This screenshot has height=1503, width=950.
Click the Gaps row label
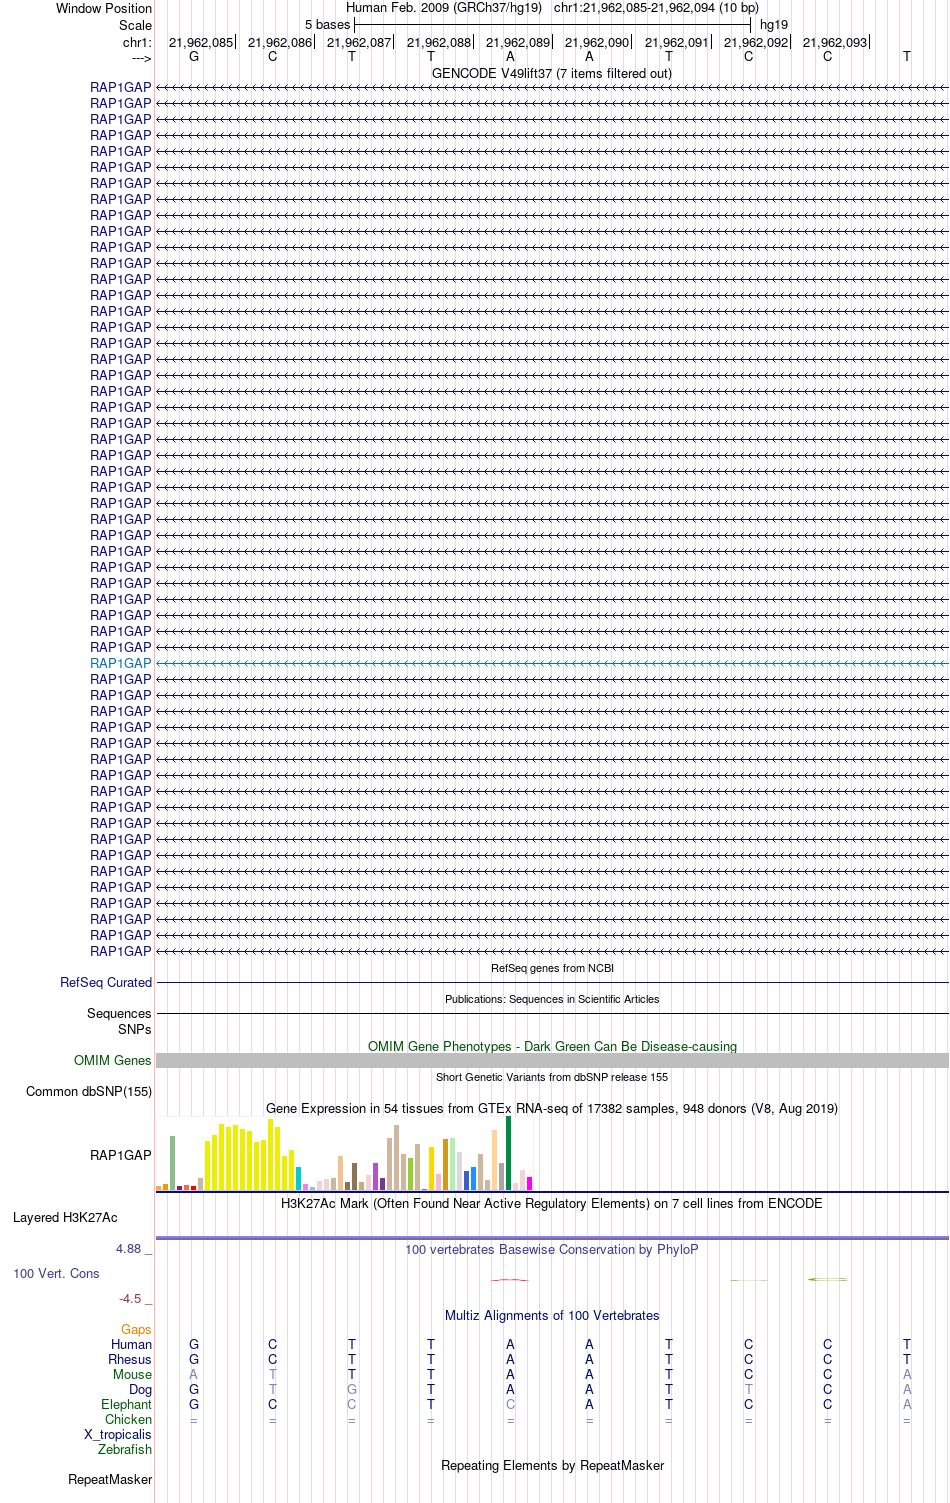(136, 1329)
